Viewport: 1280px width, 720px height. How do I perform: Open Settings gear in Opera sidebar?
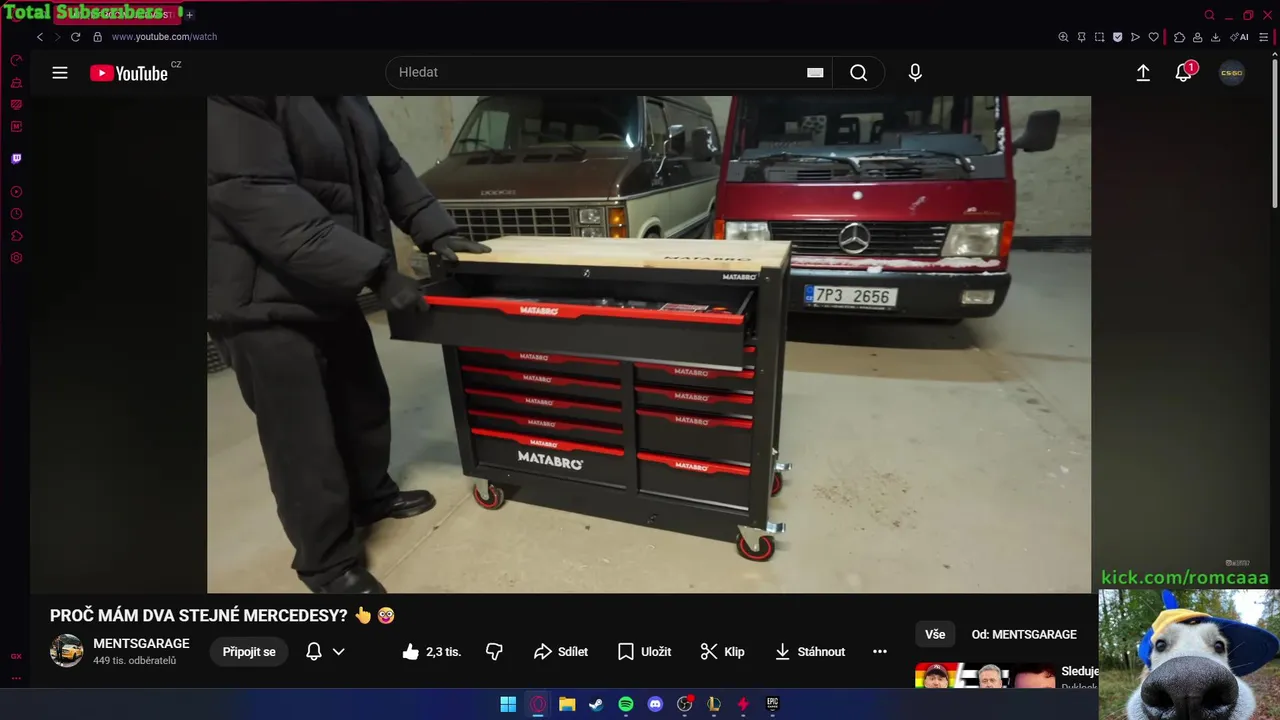[x=16, y=258]
